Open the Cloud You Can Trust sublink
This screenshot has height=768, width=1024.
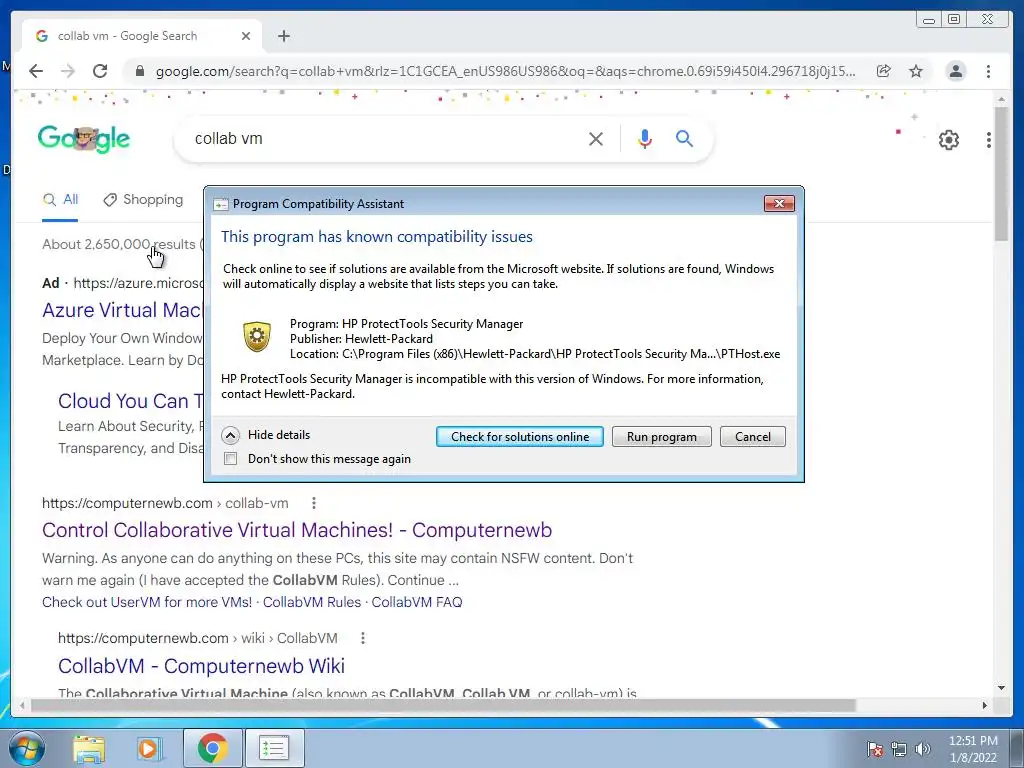point(131,401)
